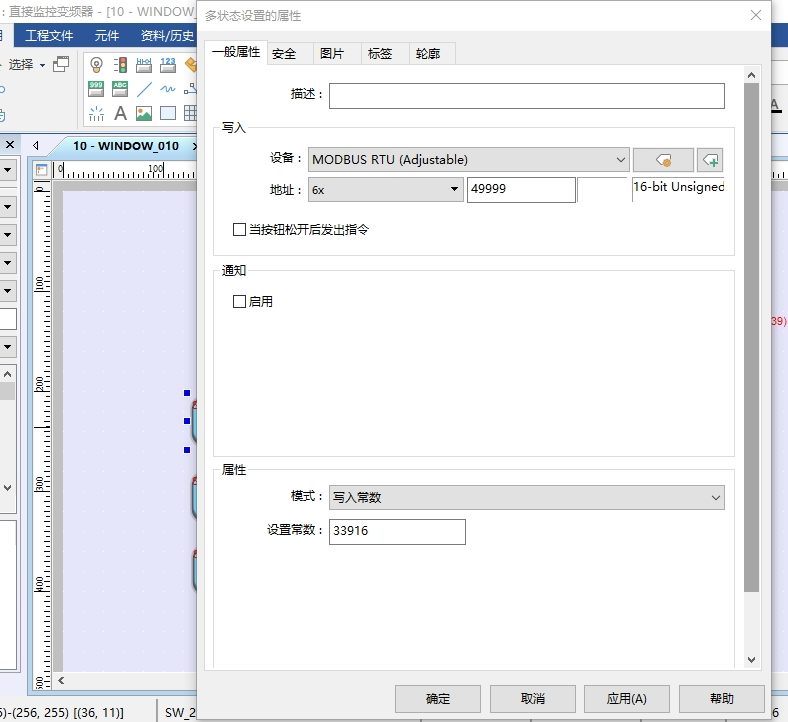Choose the numeric 123 input object icon
The height and width of the screenshot is (722, 788).
pos(167,65)
